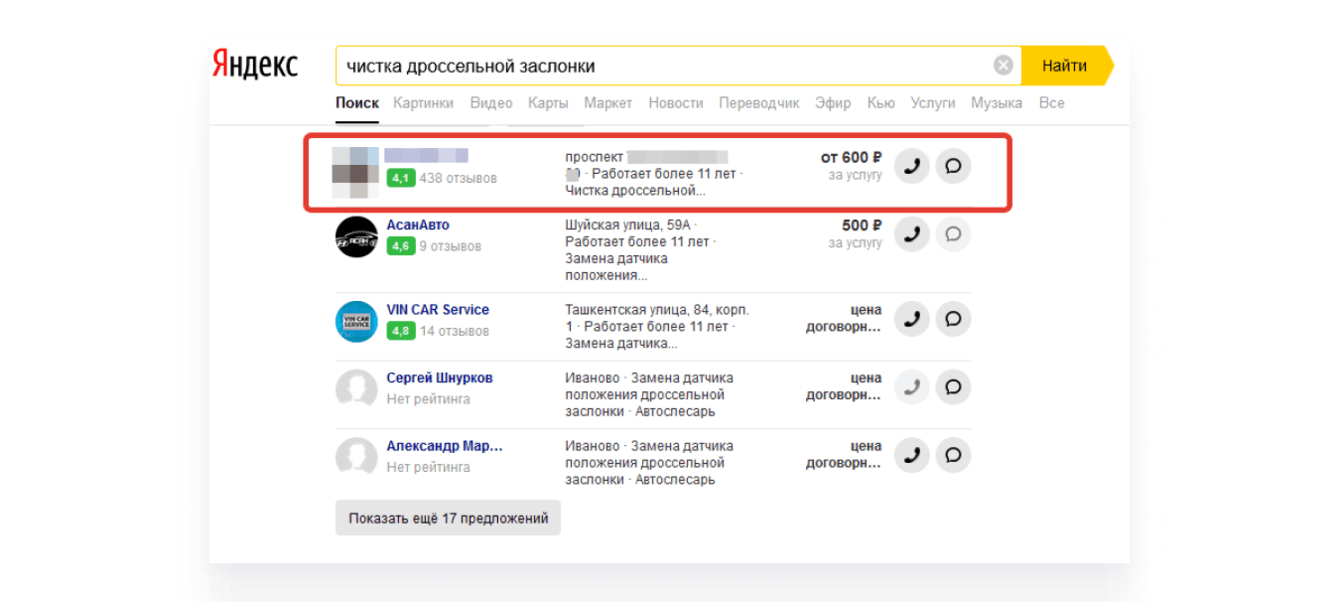Click Шуйская улица, 59А address
The width and height of the screenshot is (1340, 602).
631,225
